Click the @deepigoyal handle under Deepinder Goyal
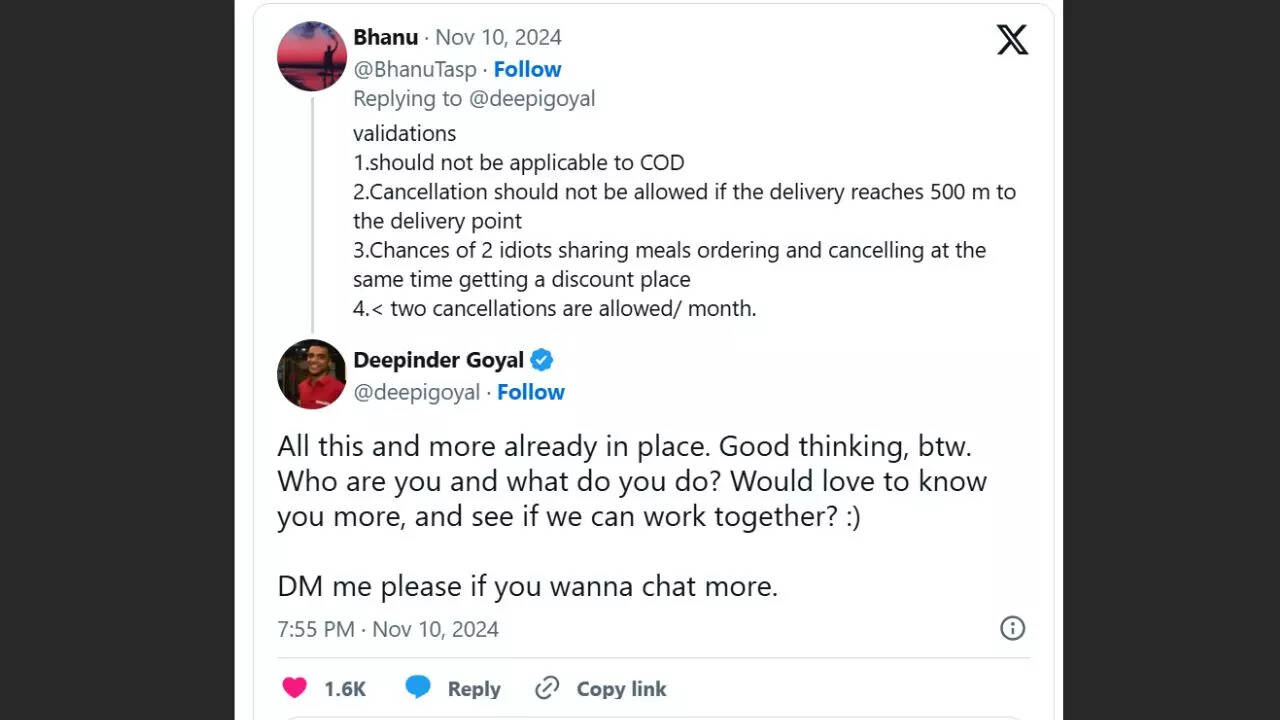Viewport: 1280px width, 720px height. pyautogui.click(x=416, y=392)
